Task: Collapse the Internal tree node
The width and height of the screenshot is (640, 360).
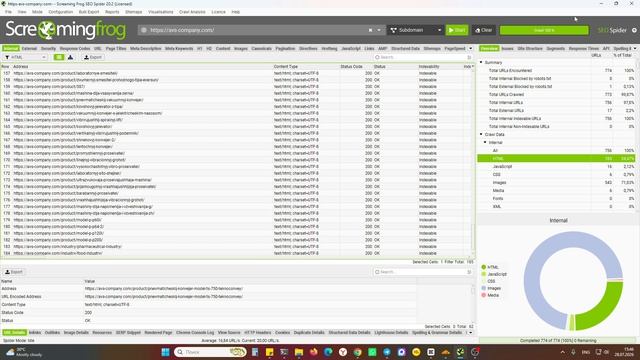Action: tap(485, 142)
